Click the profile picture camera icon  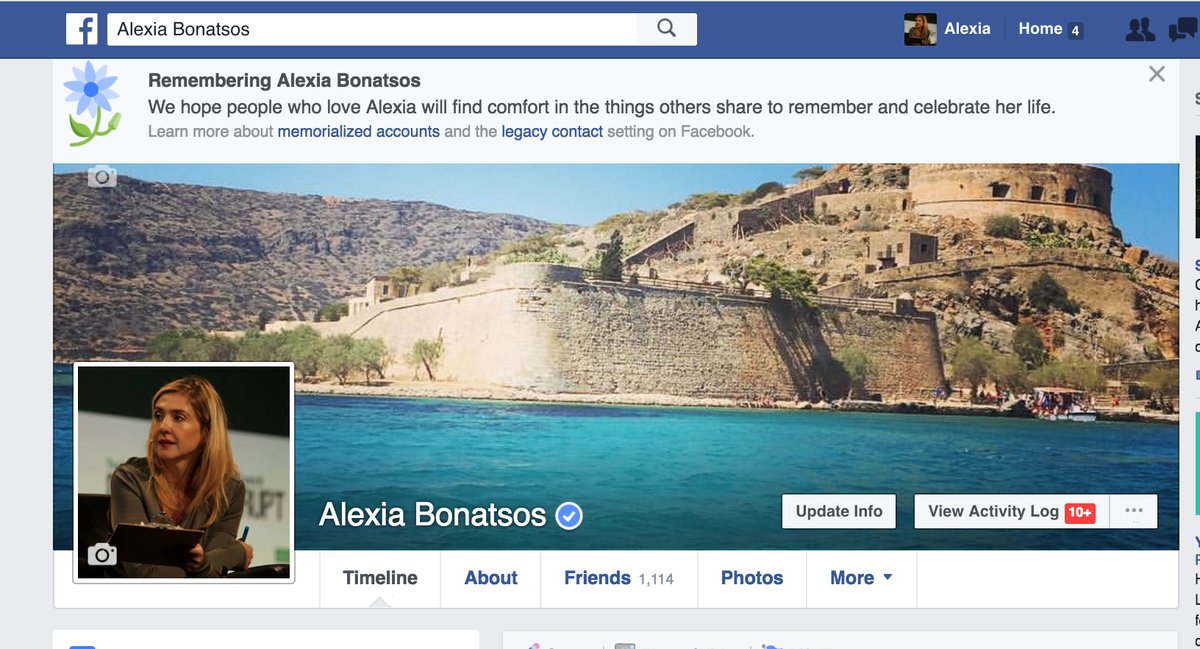[x=102, y=554]
